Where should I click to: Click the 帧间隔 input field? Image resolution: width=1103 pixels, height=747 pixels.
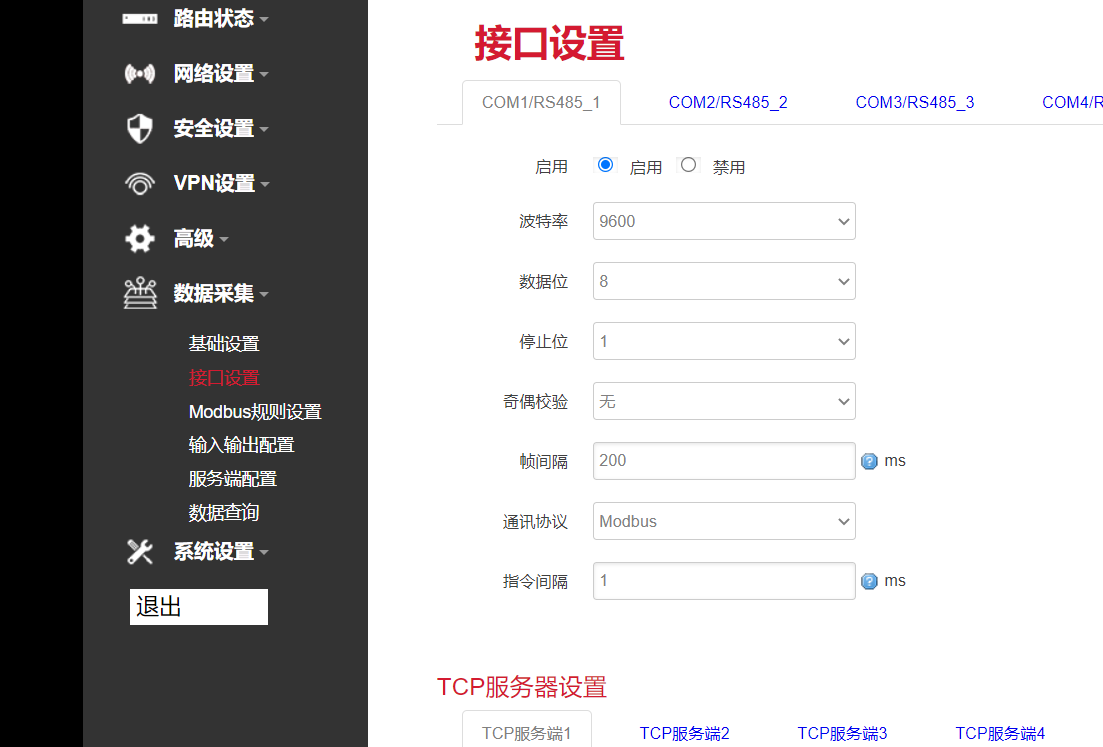[723, 460]
